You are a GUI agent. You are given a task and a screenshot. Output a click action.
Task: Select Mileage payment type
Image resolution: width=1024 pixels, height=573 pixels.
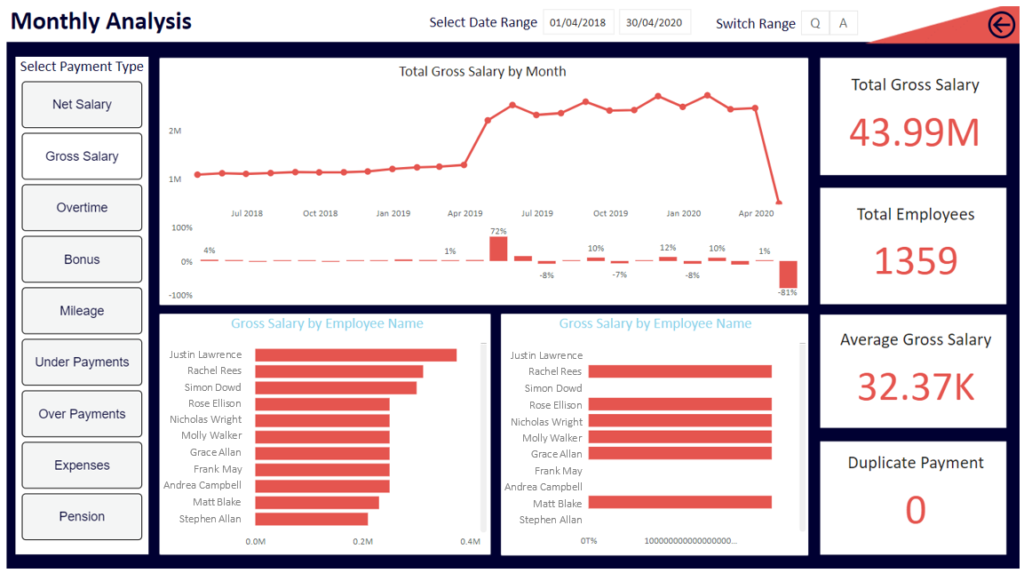click(x=82, y=311)
